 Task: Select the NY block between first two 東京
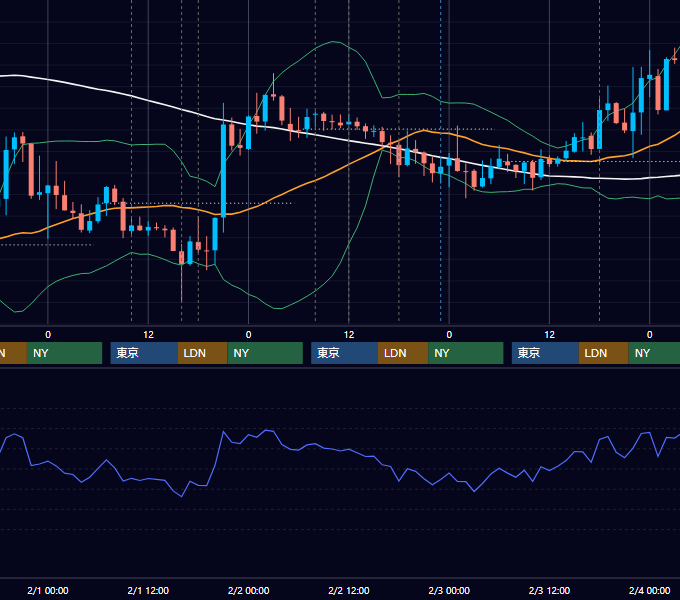[x=265, y=353]
